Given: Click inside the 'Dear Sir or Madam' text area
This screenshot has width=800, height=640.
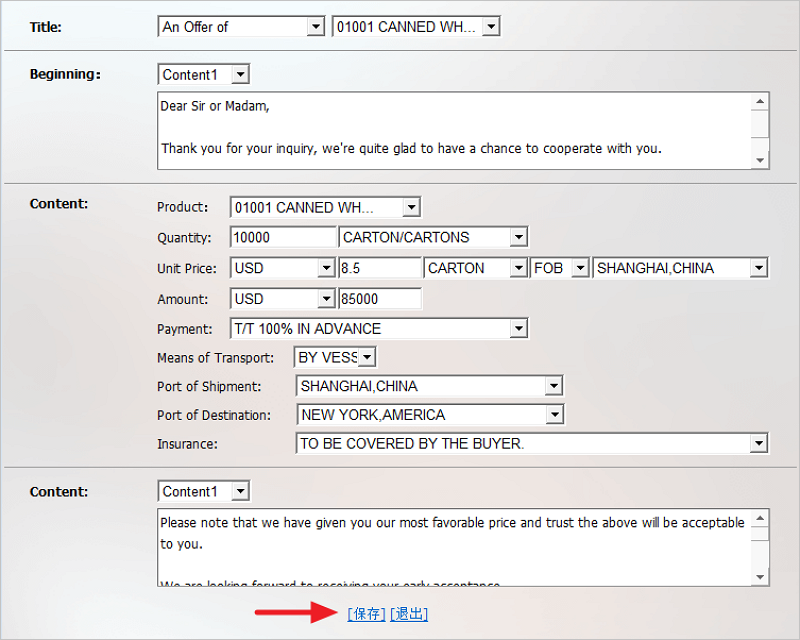Looking at the screenshot, I should click(455, 130).
